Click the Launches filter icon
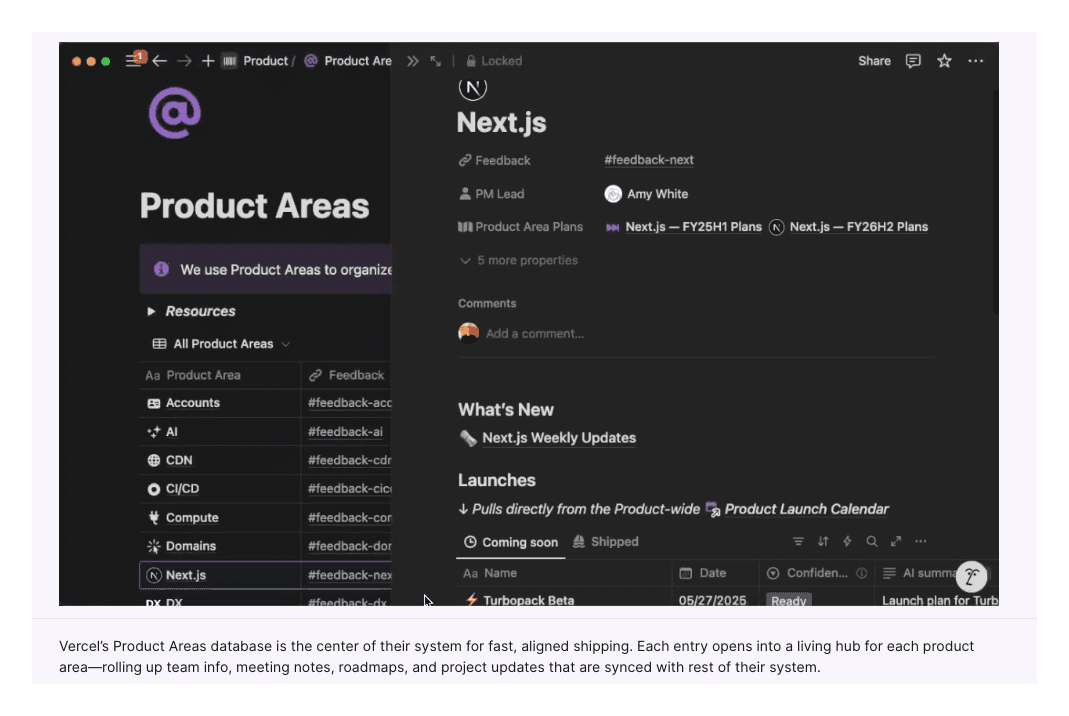Image resolution: width=1069 pixels, height=716 pixels. tap(798, 541)
